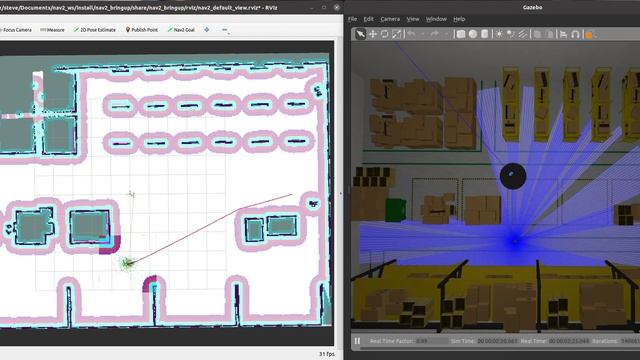
Task: Select the Publish Point tool in RViz
Action: click(142, 30)
